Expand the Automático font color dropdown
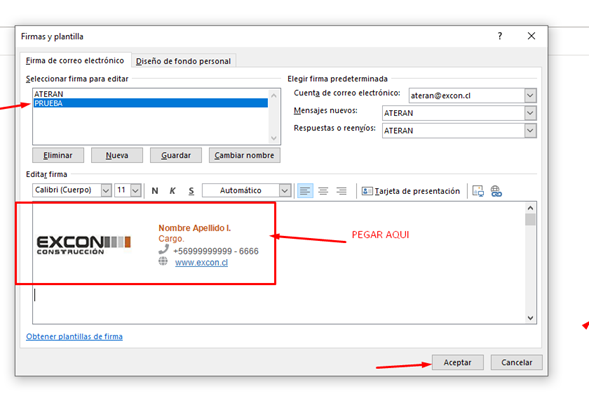The image size is (589, 401). click(x=285, y=191)
